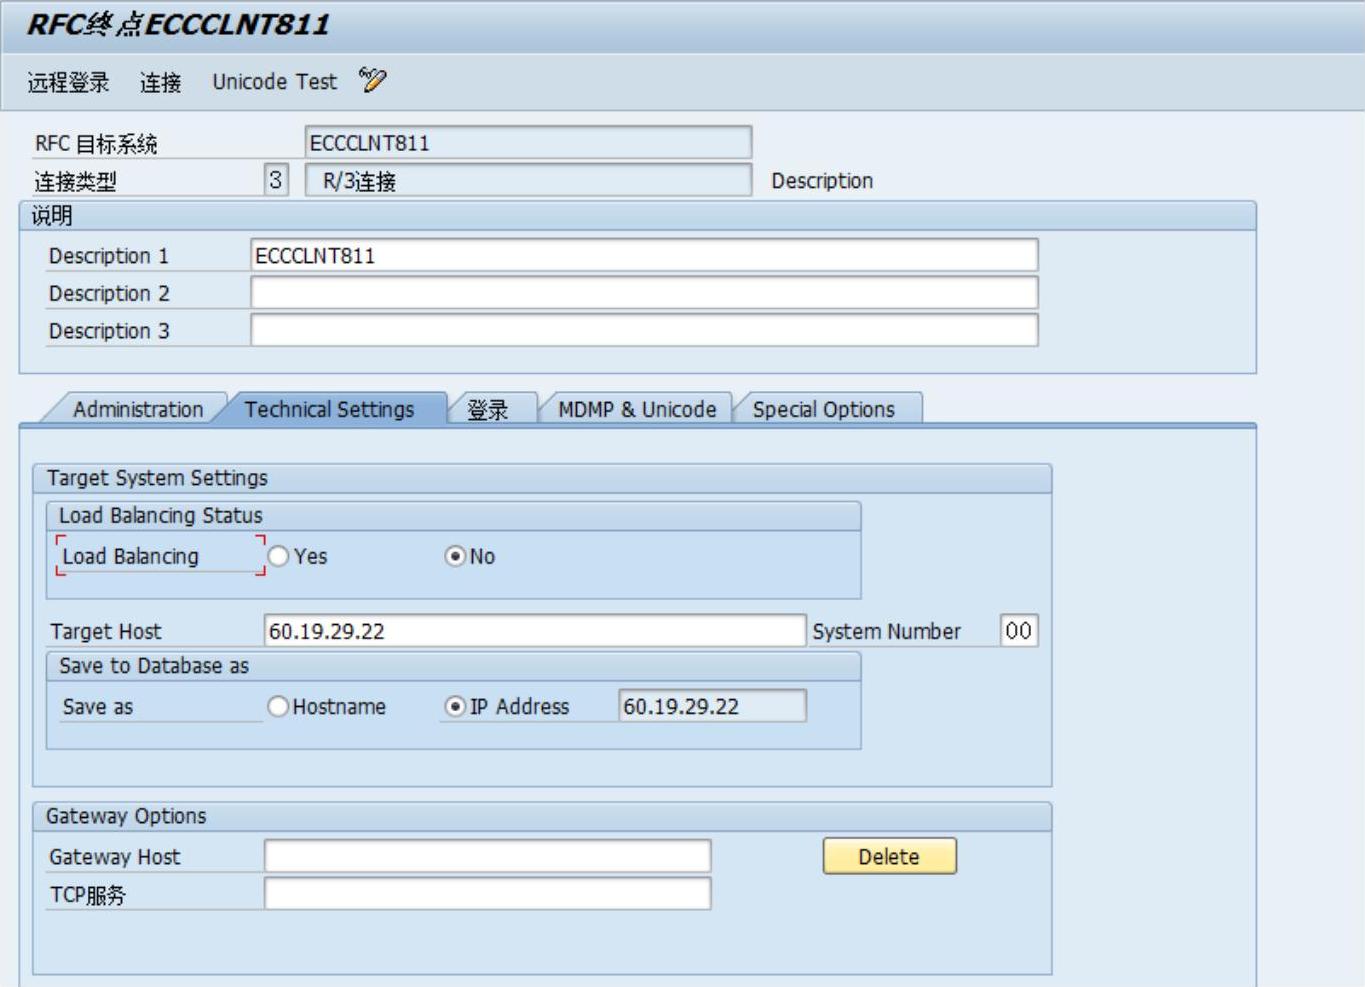Choose Save as IP Address option

pyautogui.click(x=455, y=706)
